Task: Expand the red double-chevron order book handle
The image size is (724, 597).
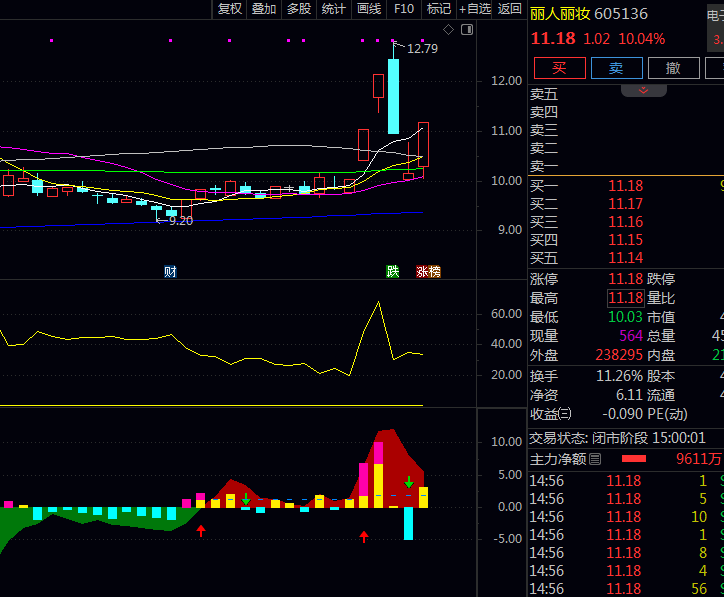Action: pyautogui.click(x=644, y=90)
